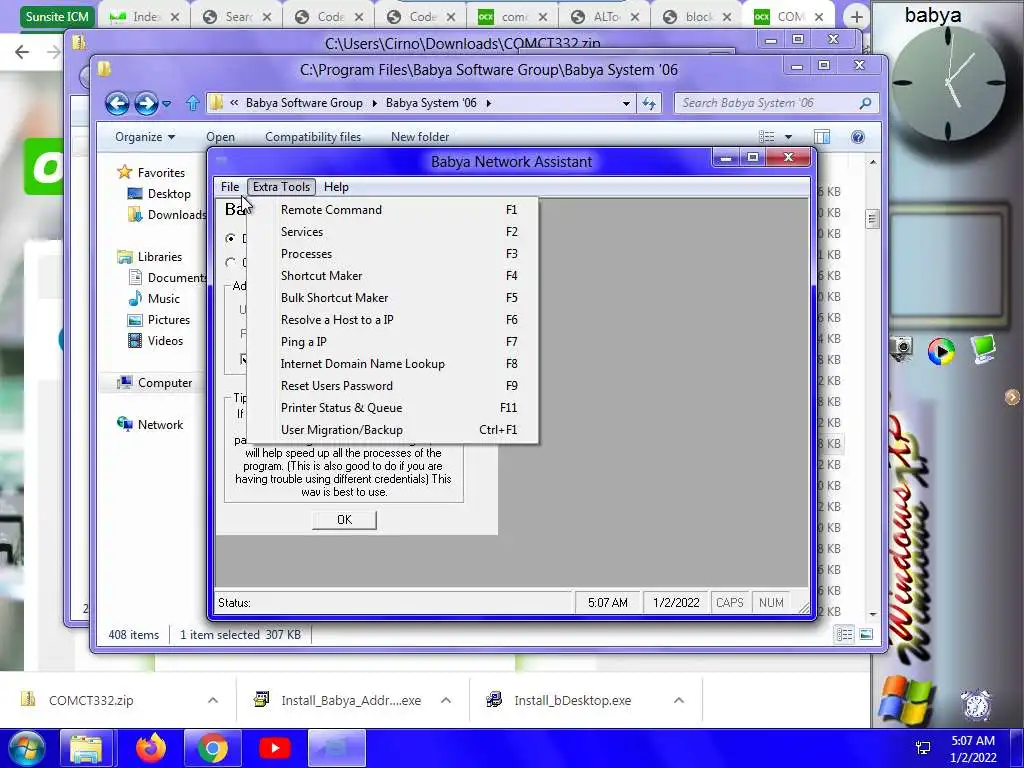This screenshot has width=1024, height=768.
Task: Click the Windows Start button
Action: [x=27, y=748]
